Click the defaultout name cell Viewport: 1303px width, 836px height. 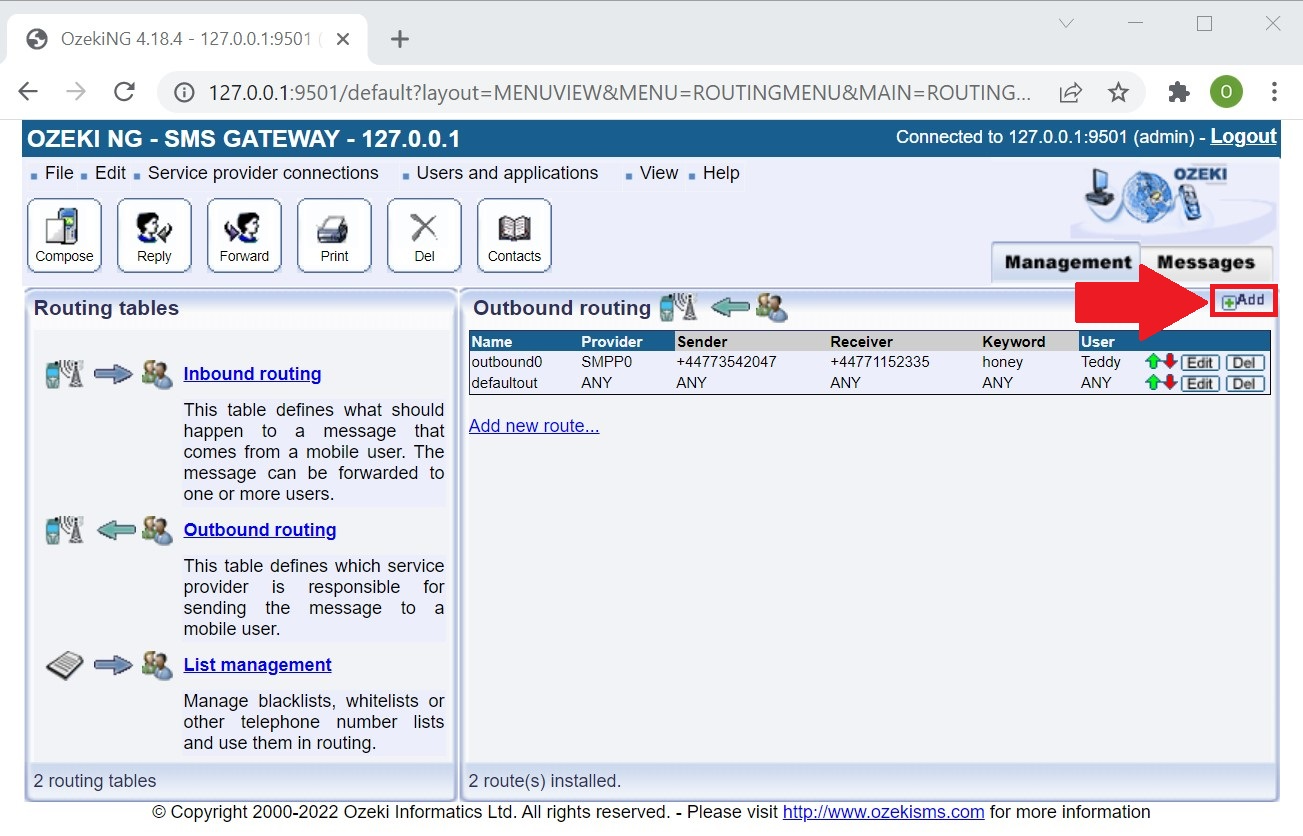pos(504,383)
